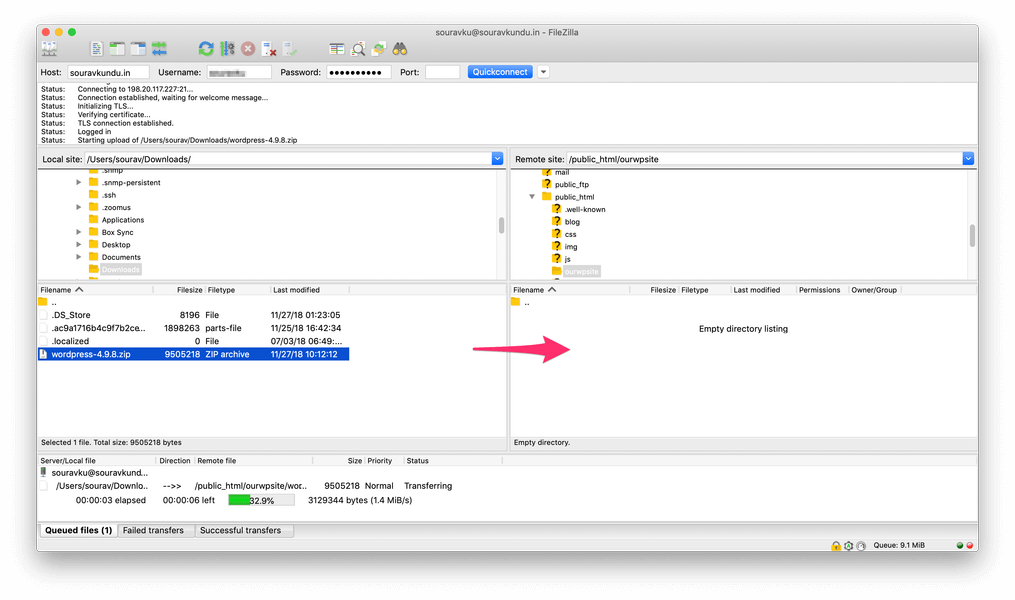Select the public_ftp remote folder

(x=565, y=184)
